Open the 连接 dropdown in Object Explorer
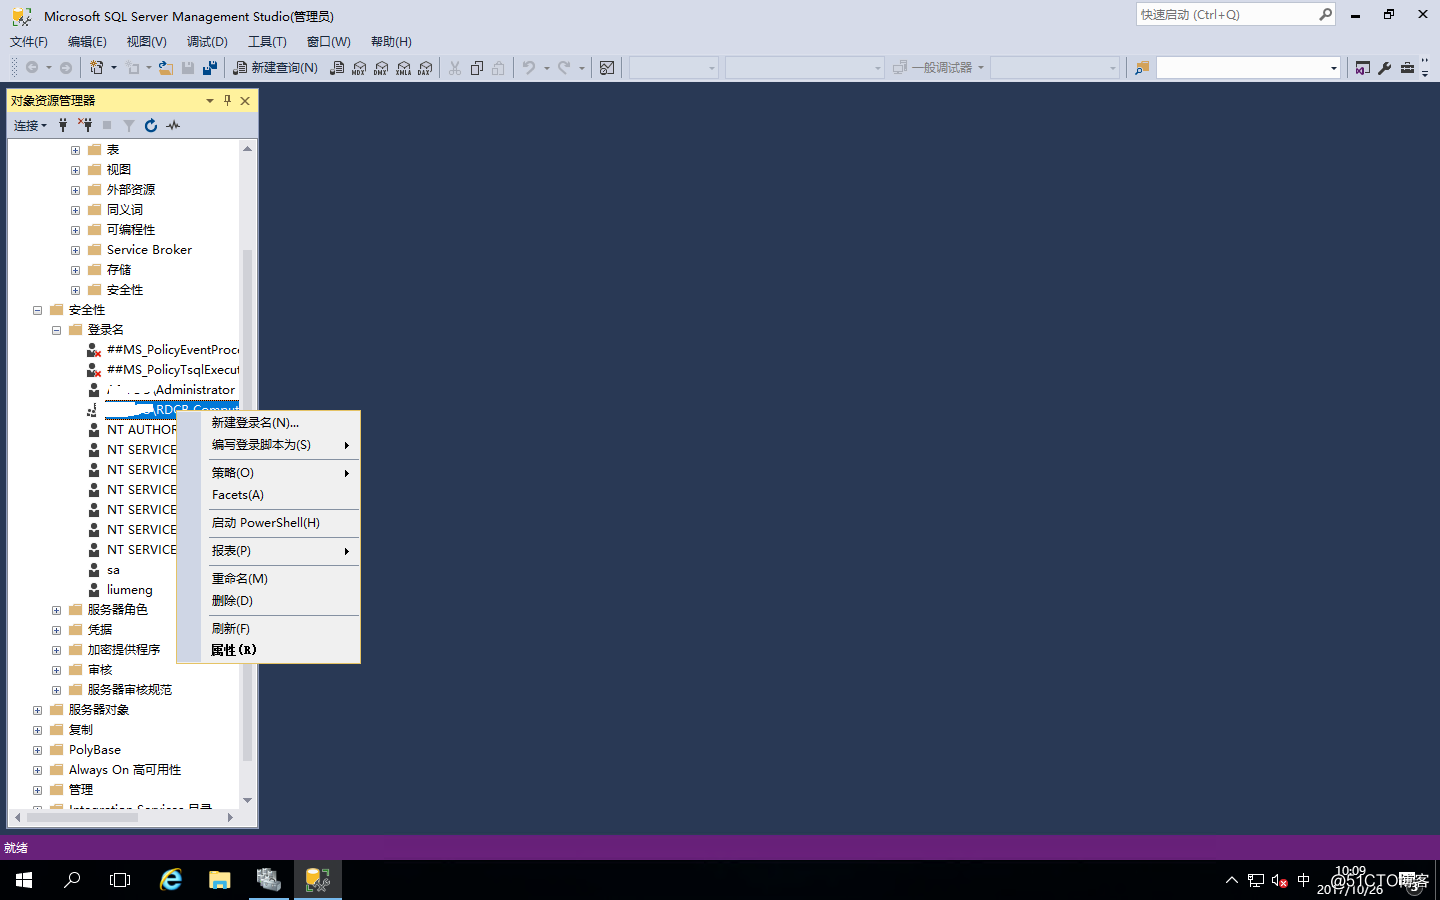 30,125
